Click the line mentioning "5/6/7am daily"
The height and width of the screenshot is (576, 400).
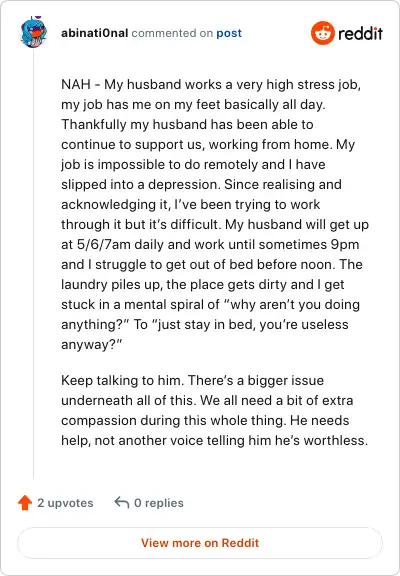click(x=210, y=245)
